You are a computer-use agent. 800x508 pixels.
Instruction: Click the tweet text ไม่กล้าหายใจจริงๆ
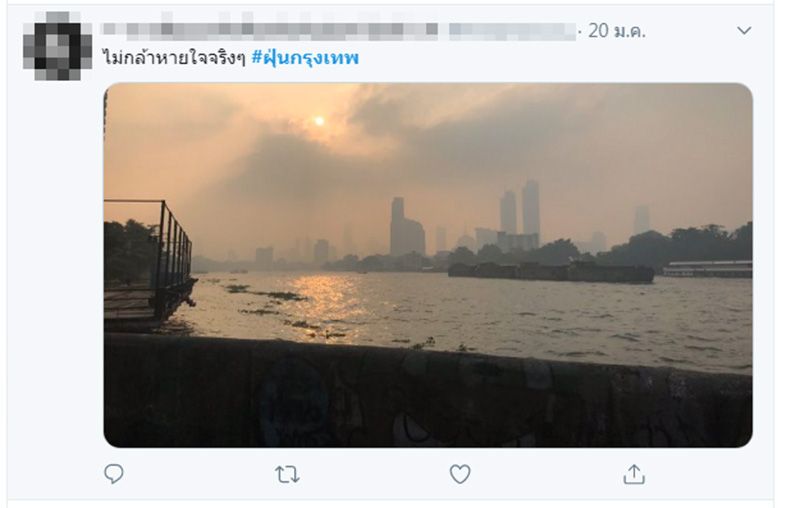174,58
